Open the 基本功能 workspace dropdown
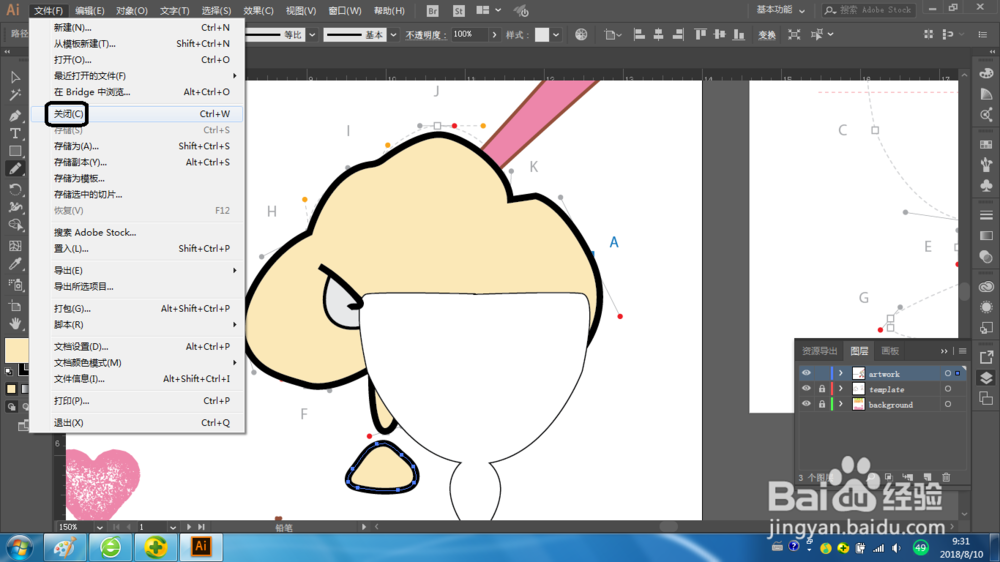The image size is (1000, 562). coord(781,10)
